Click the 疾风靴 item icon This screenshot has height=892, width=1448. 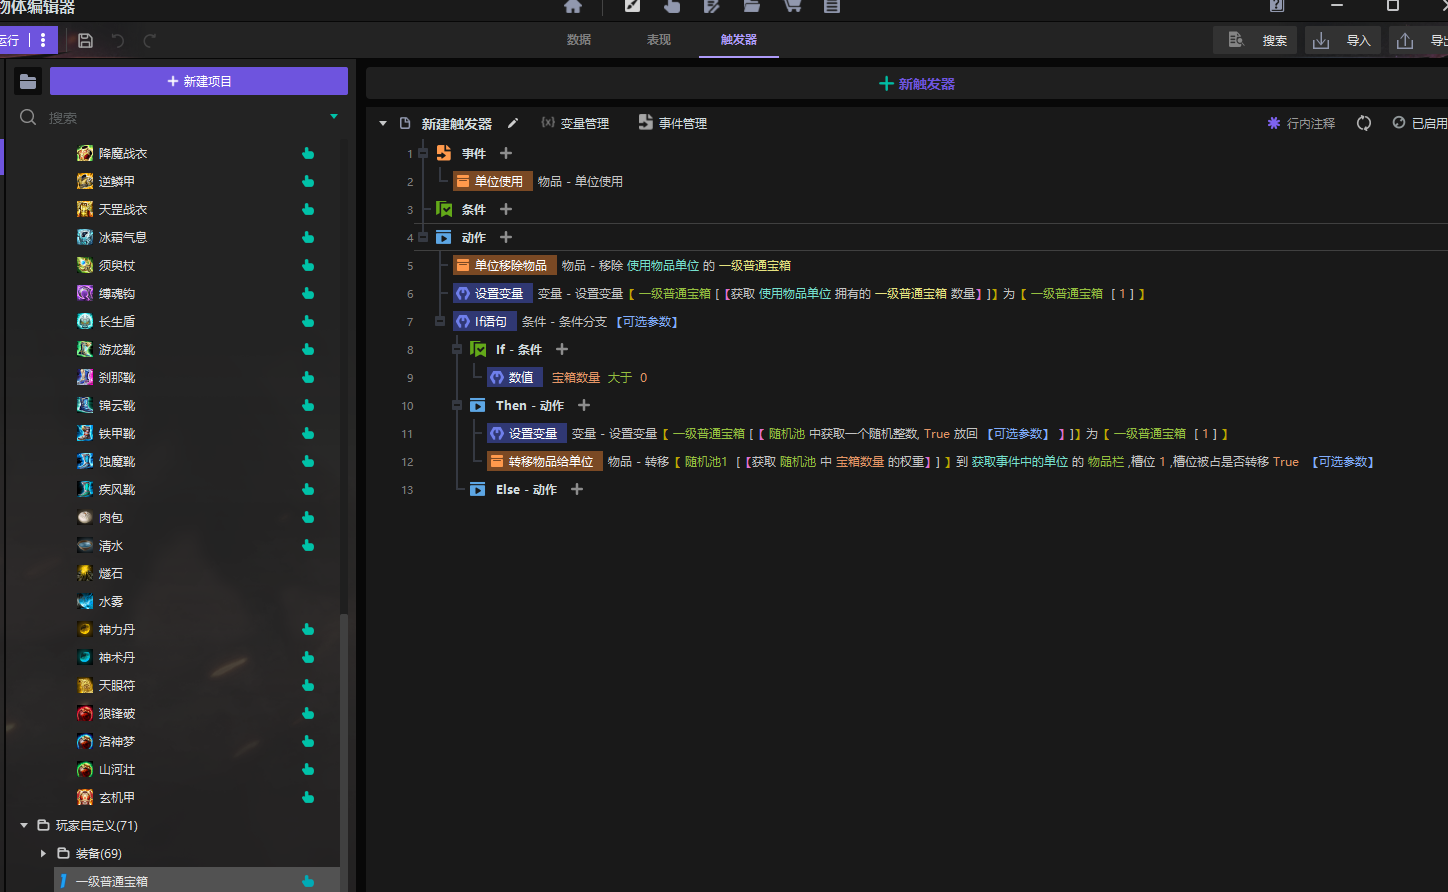(85, 489)
